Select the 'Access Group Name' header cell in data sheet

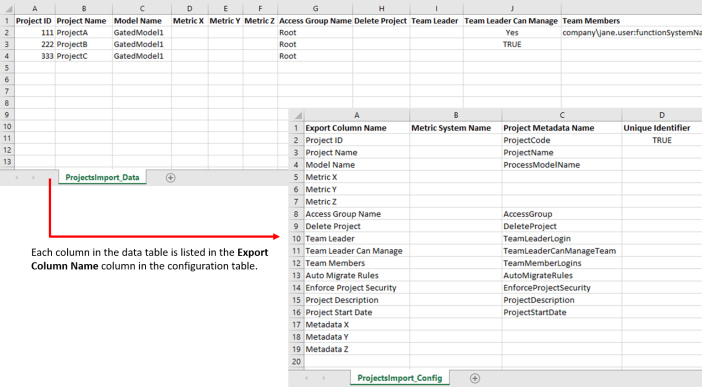click(x=315, y=21)
